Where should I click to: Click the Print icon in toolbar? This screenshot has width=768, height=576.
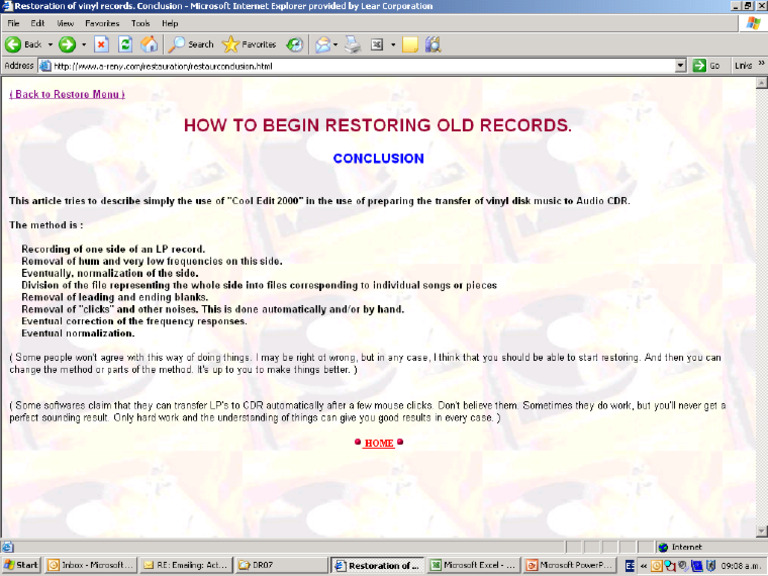[x=352, y=44]
